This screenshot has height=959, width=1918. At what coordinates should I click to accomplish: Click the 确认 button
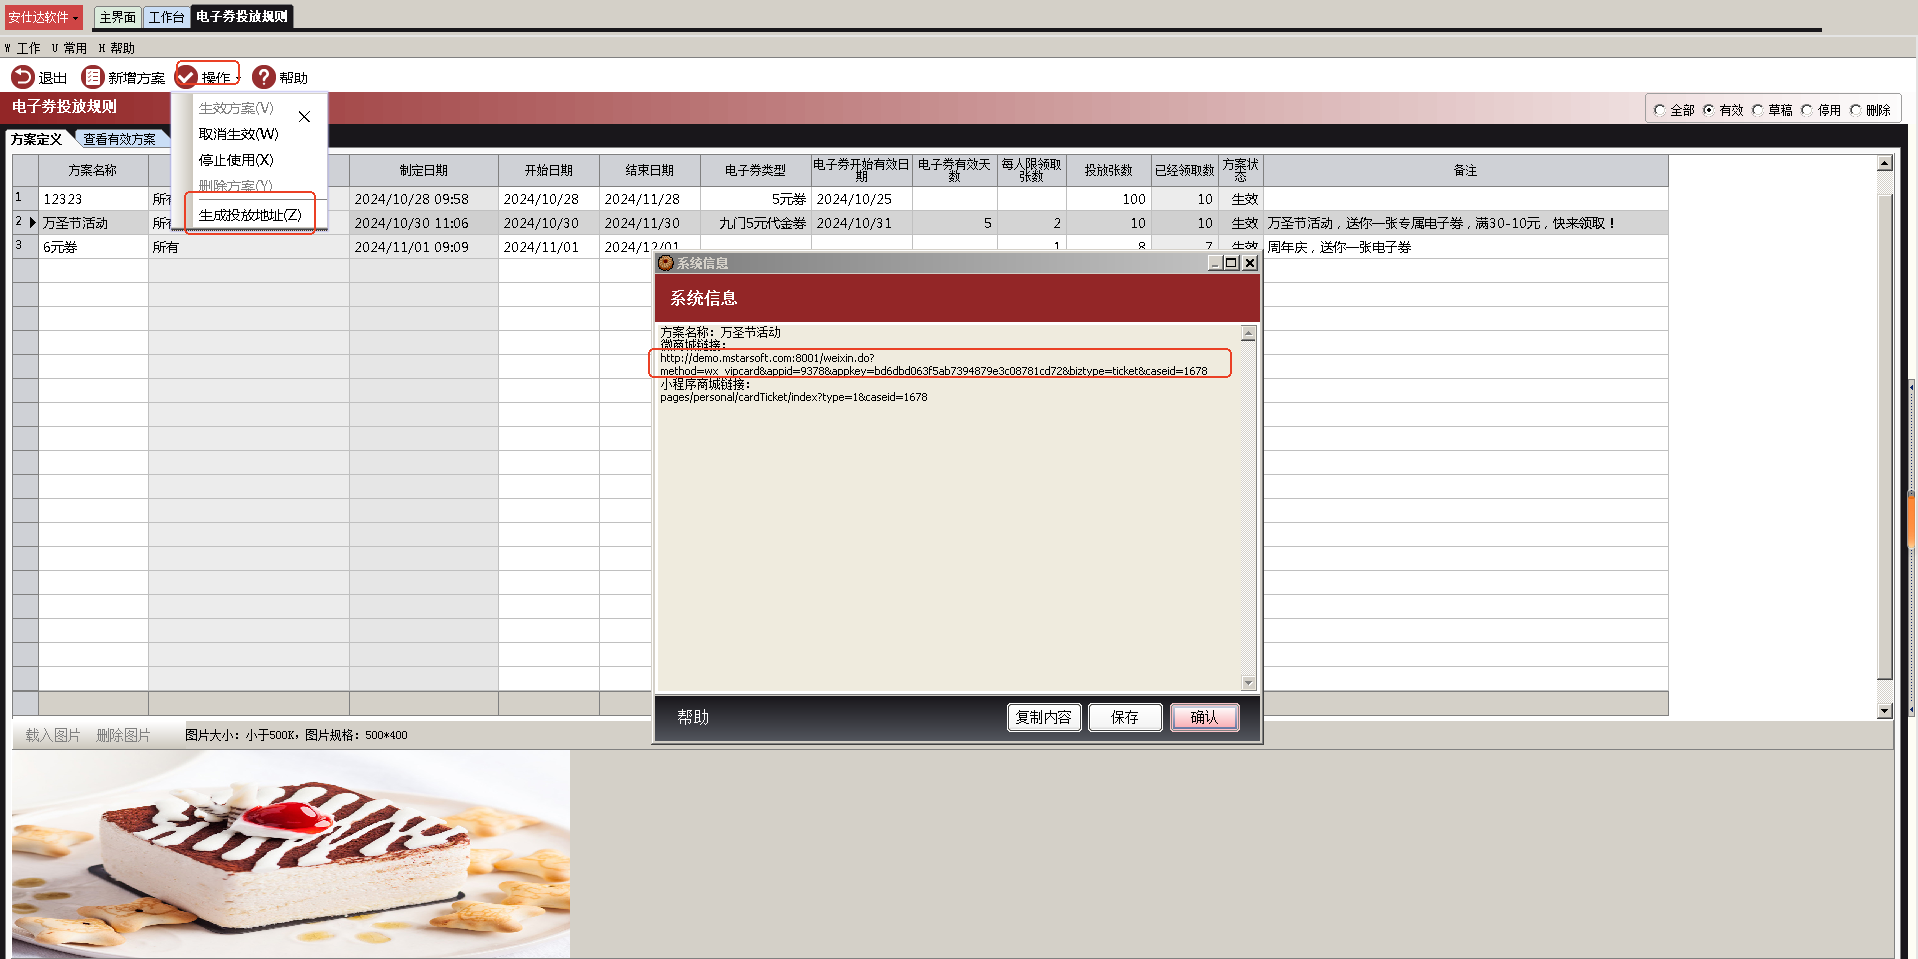[1205, 717]
